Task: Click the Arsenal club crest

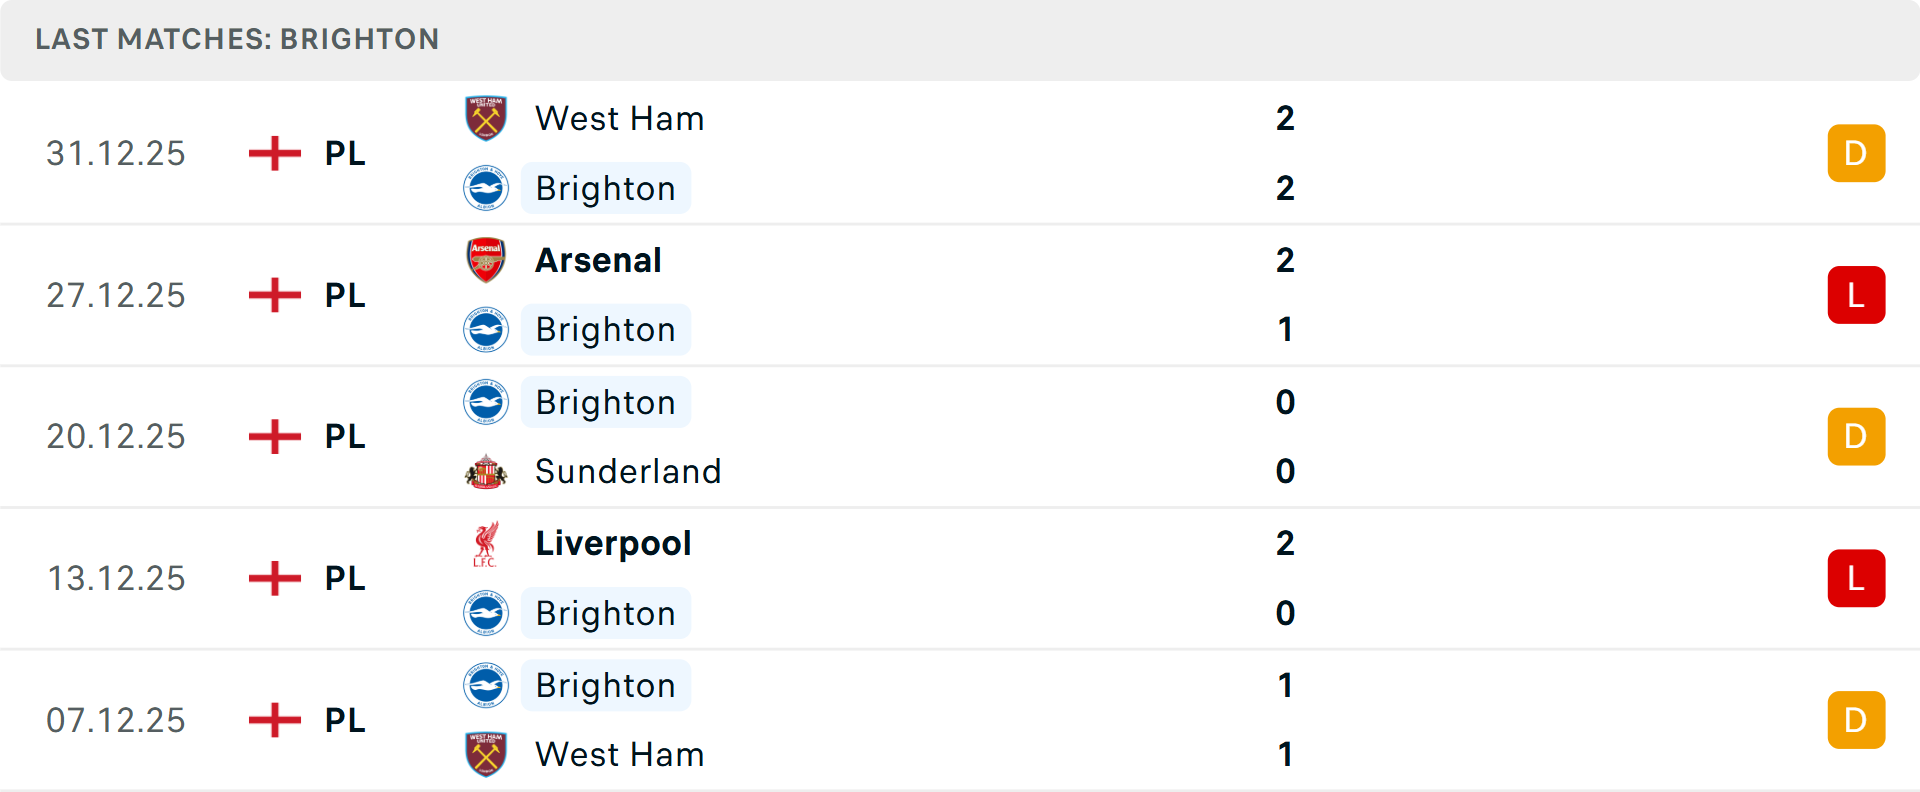Action: (x=486, y=260)
